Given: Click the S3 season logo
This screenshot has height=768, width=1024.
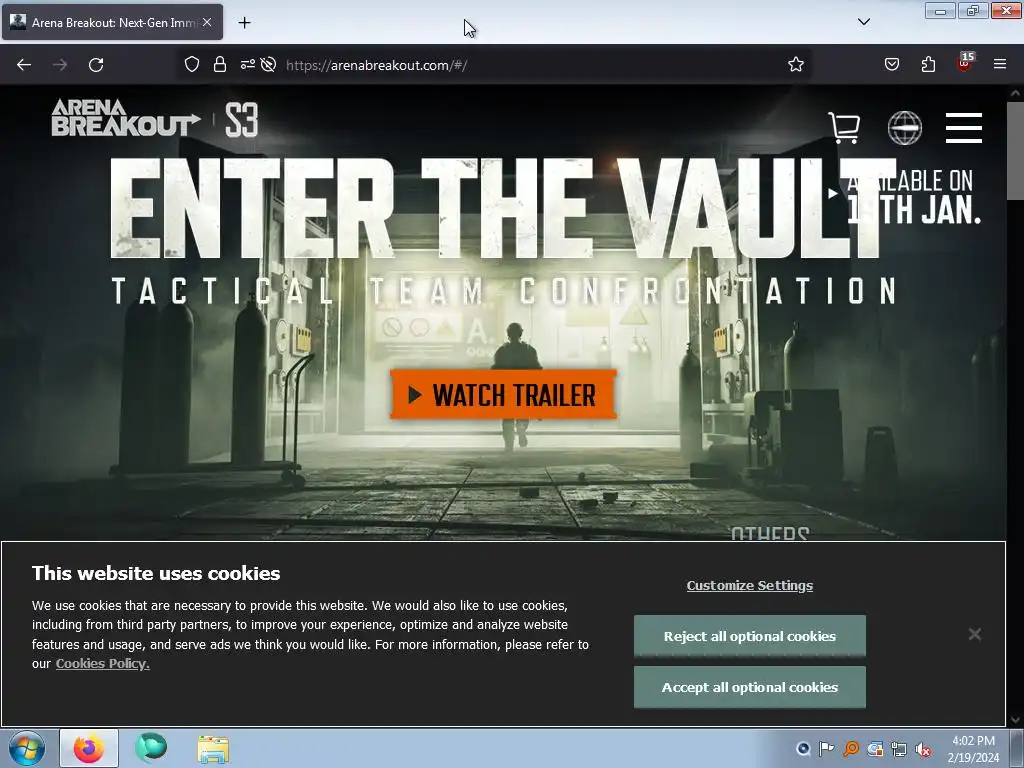Looking at the screenshot, I should click(242, 120).
